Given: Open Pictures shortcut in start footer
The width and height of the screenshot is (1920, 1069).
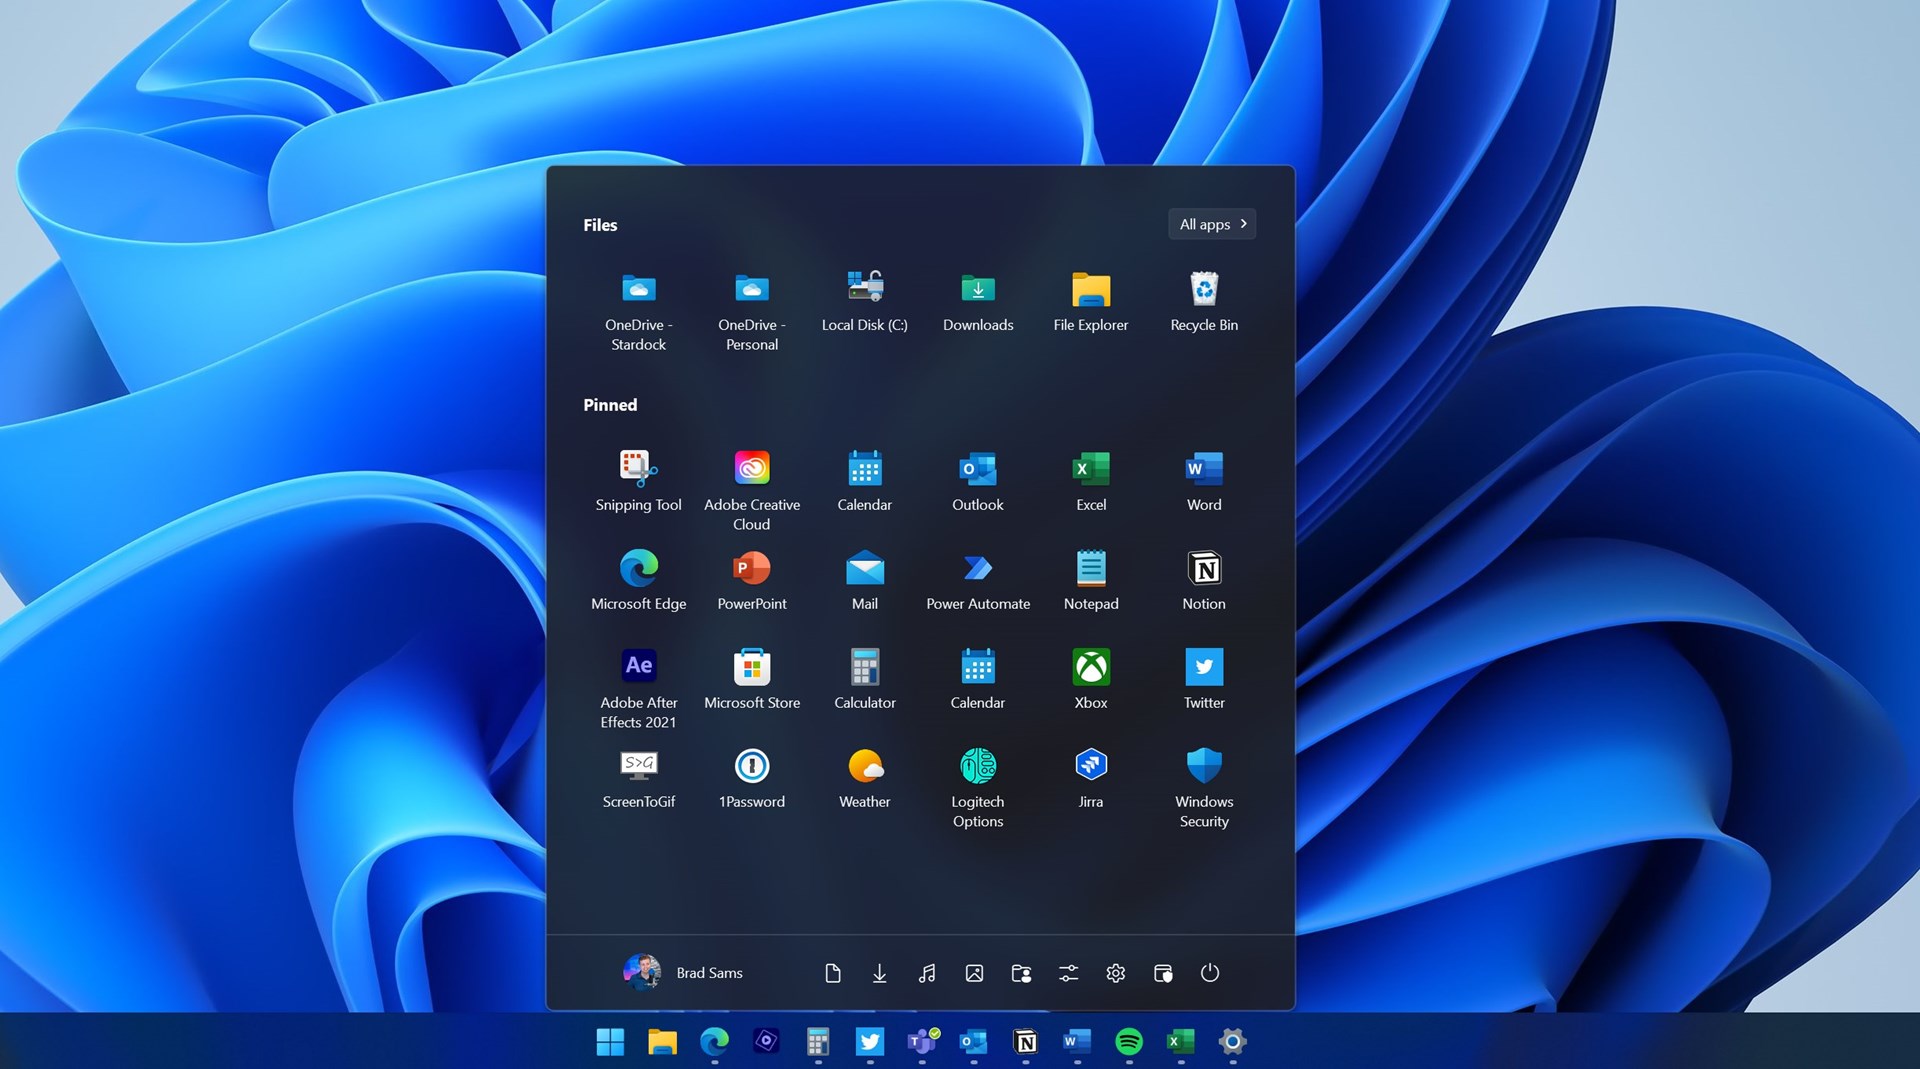Looking at the screenshot, I should 974,973.
